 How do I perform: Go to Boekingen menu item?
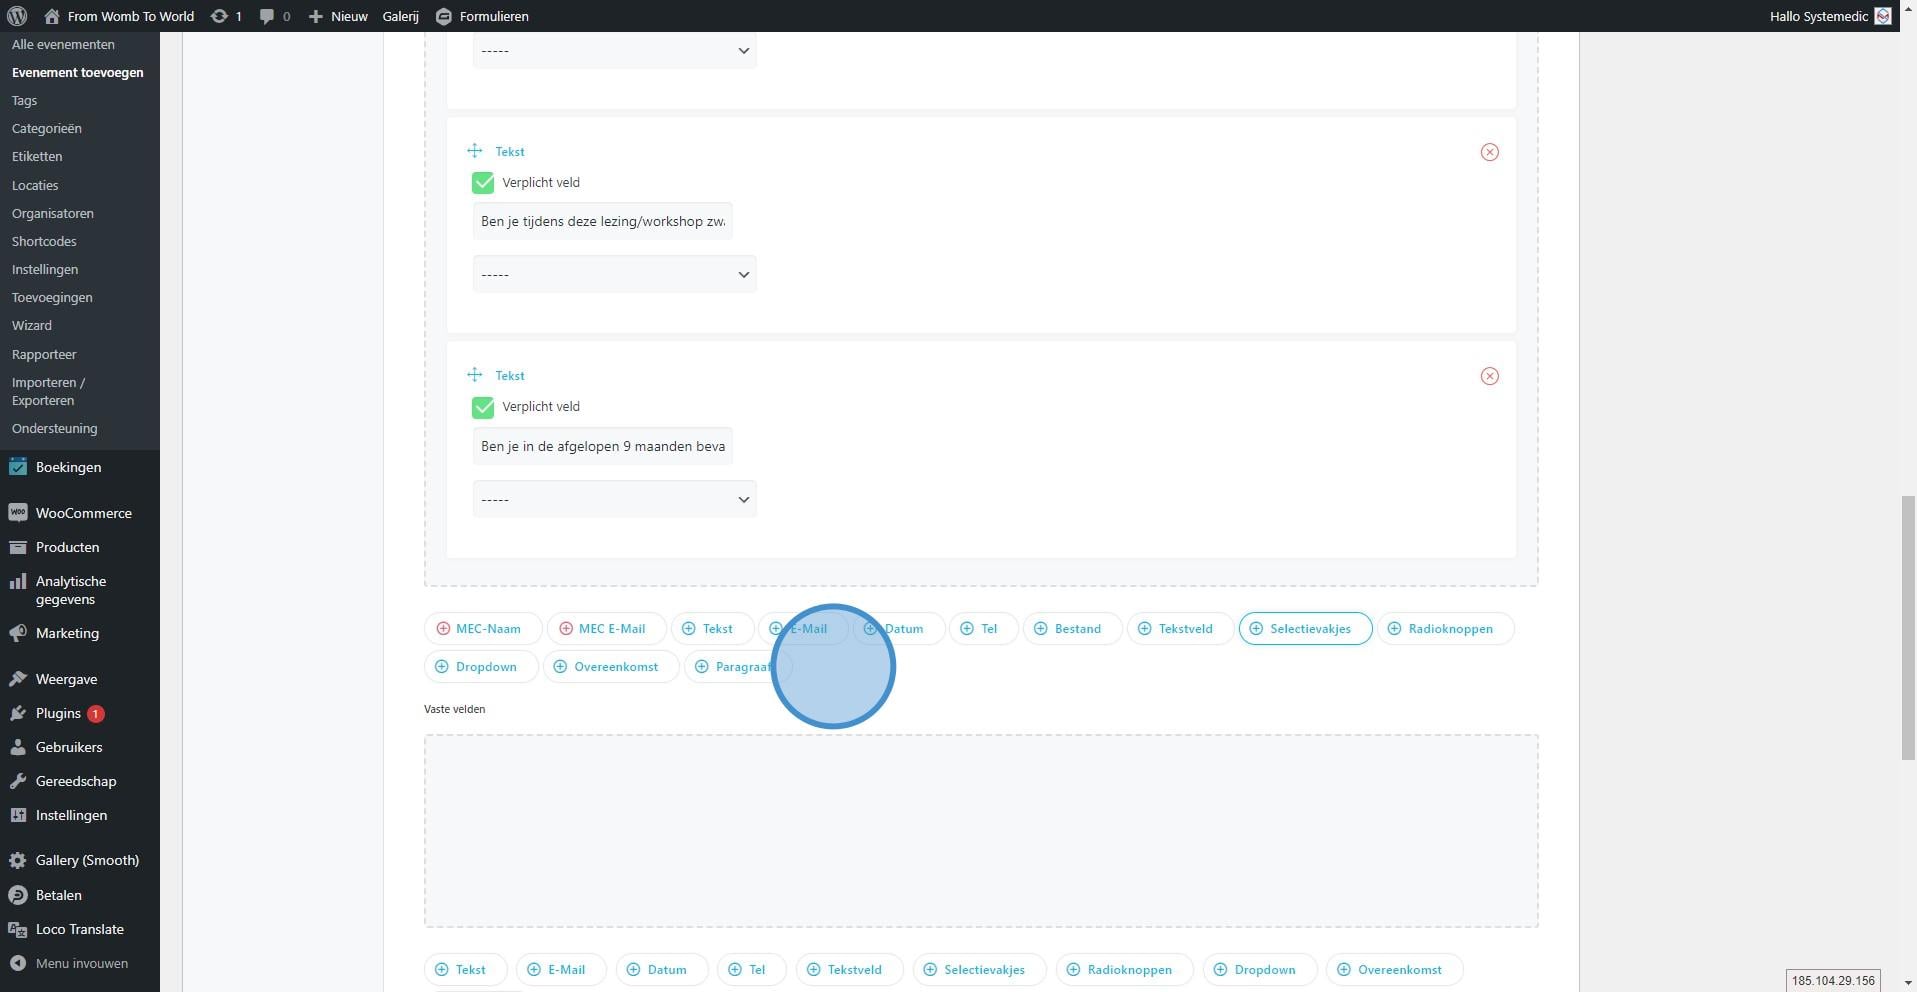(x=68, y=467)
